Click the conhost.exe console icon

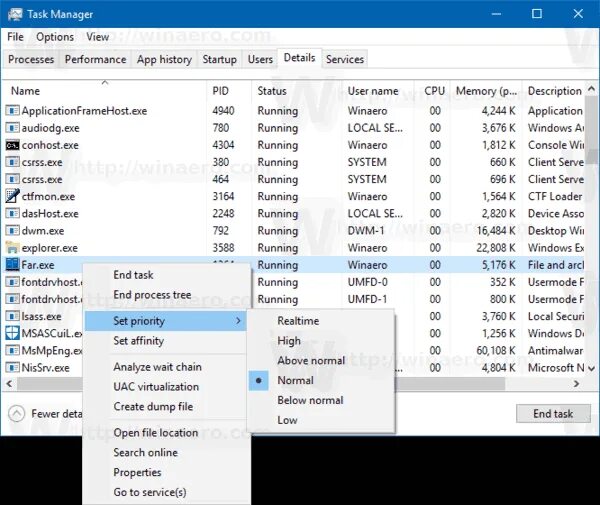click(12, 145)
